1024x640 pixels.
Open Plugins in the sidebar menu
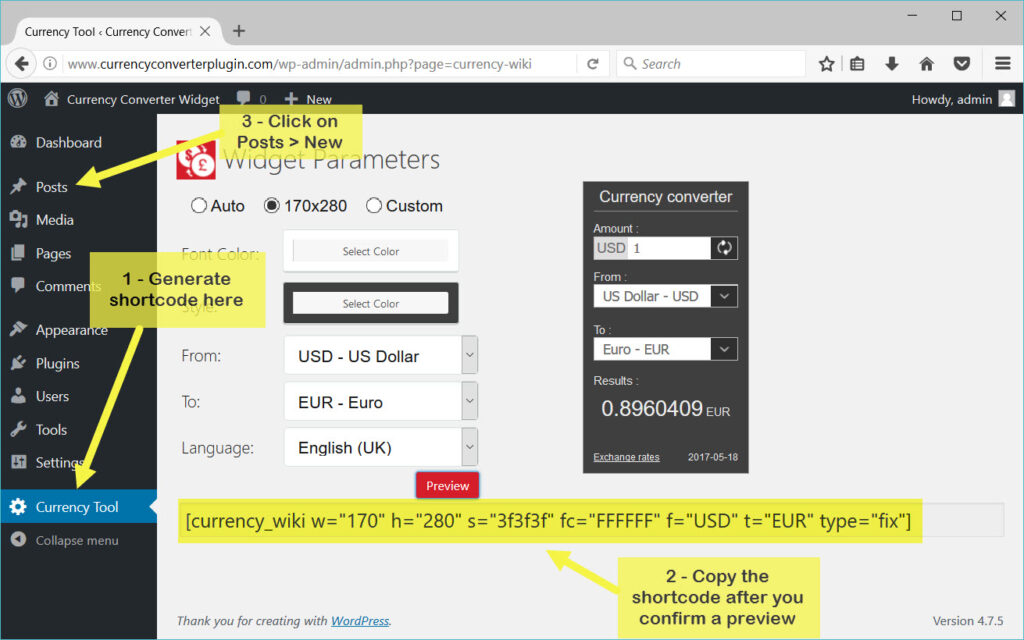pos(57,364)
